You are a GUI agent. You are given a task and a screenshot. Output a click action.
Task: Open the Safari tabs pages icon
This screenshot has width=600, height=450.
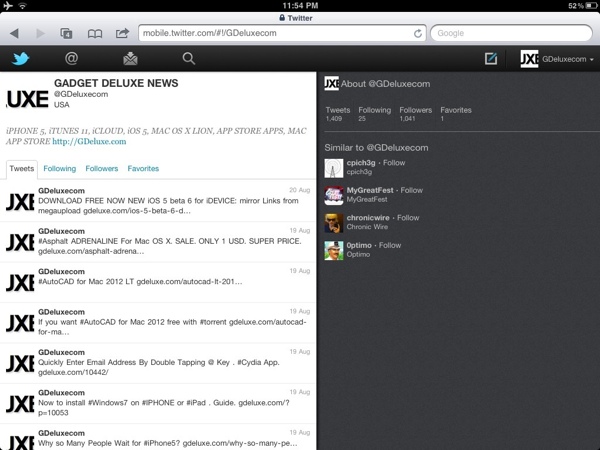pyautogui.click(x=66, y=33)
